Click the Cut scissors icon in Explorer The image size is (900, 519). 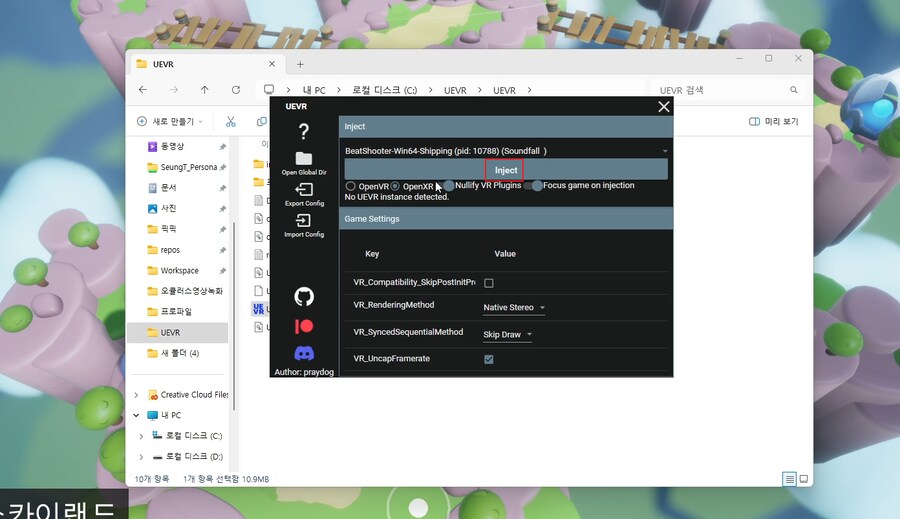[231, 121]
